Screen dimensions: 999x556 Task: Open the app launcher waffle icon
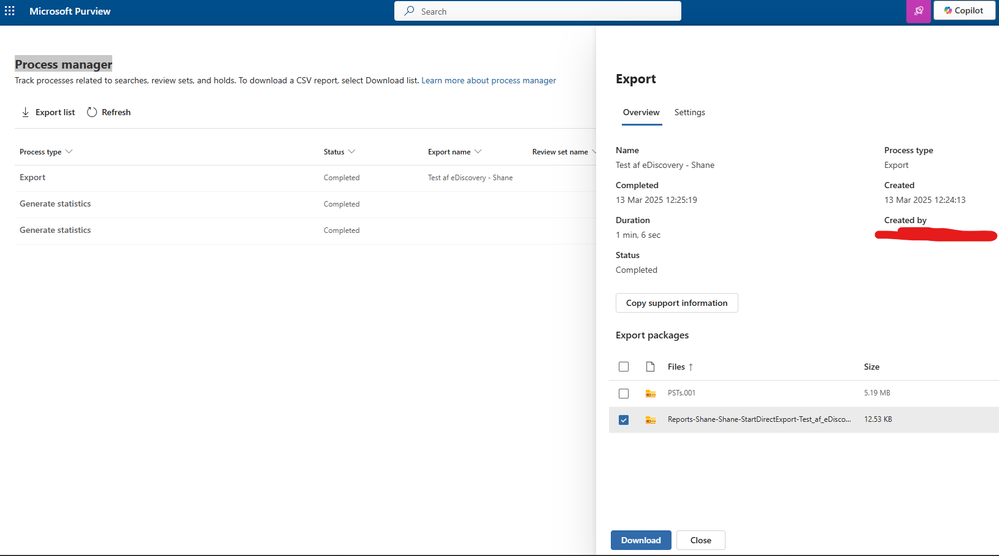(10, 11)
